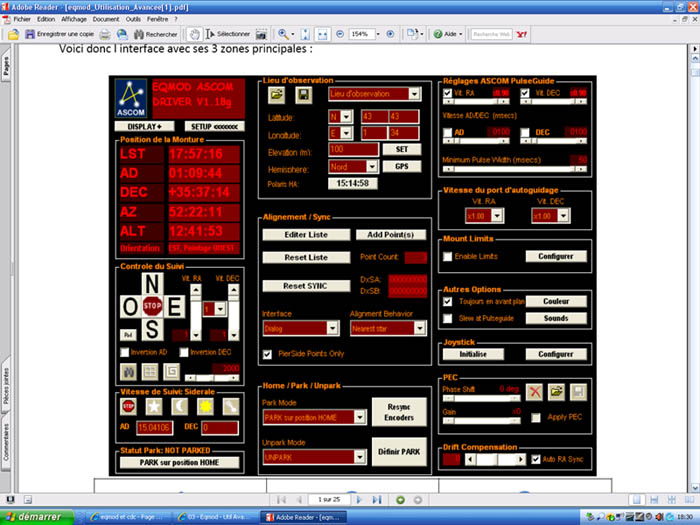Open the Edition menu
The width and height of the screenshot is (700, 525).
tap(46, 19)
